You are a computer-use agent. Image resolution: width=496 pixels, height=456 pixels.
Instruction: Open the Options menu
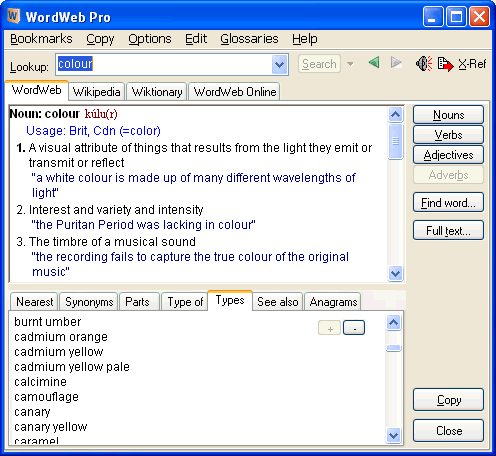(150, 39)
